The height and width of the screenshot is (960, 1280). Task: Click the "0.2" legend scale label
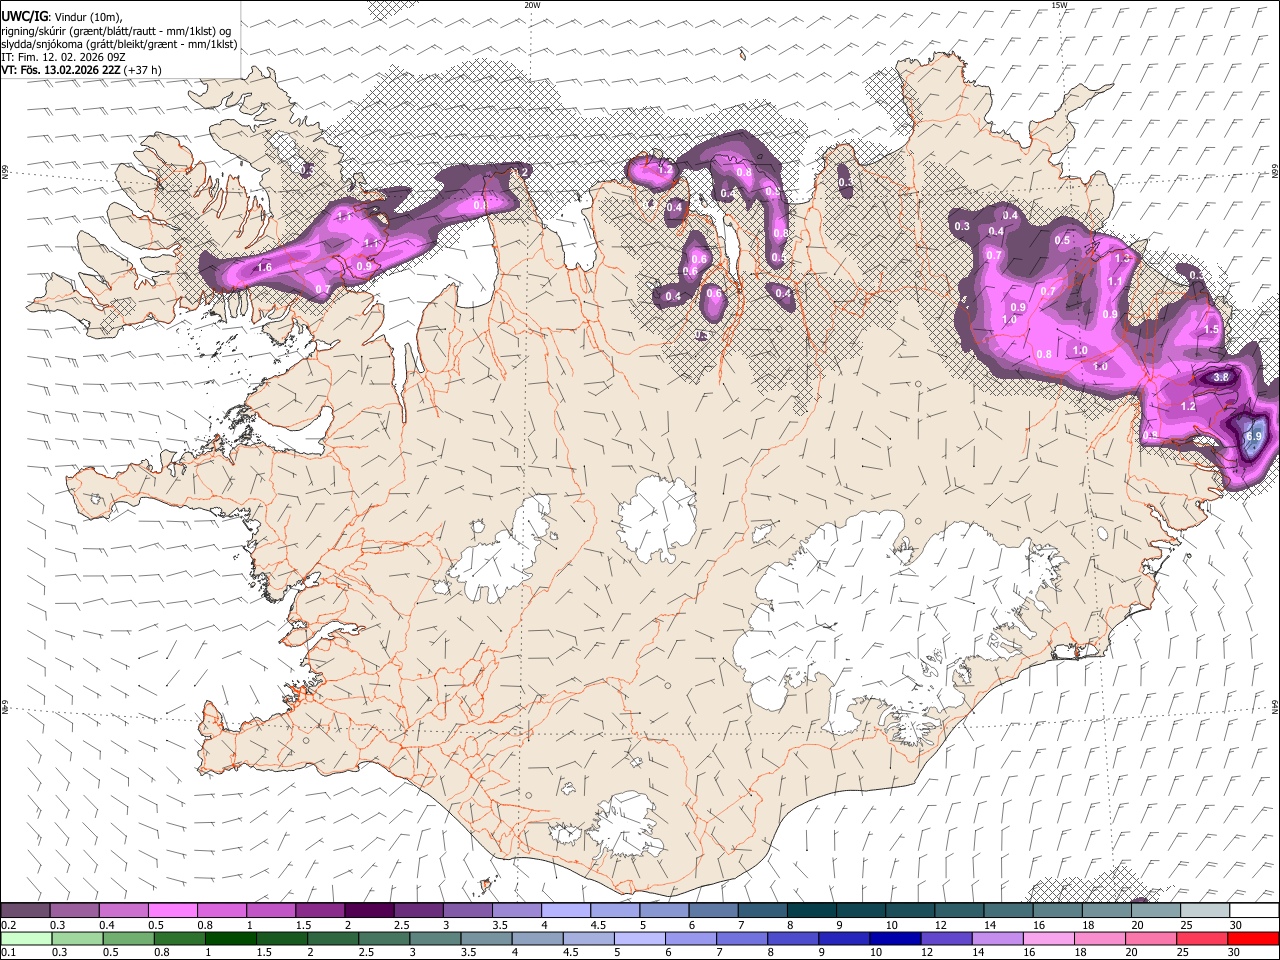[x=9, y=925]
